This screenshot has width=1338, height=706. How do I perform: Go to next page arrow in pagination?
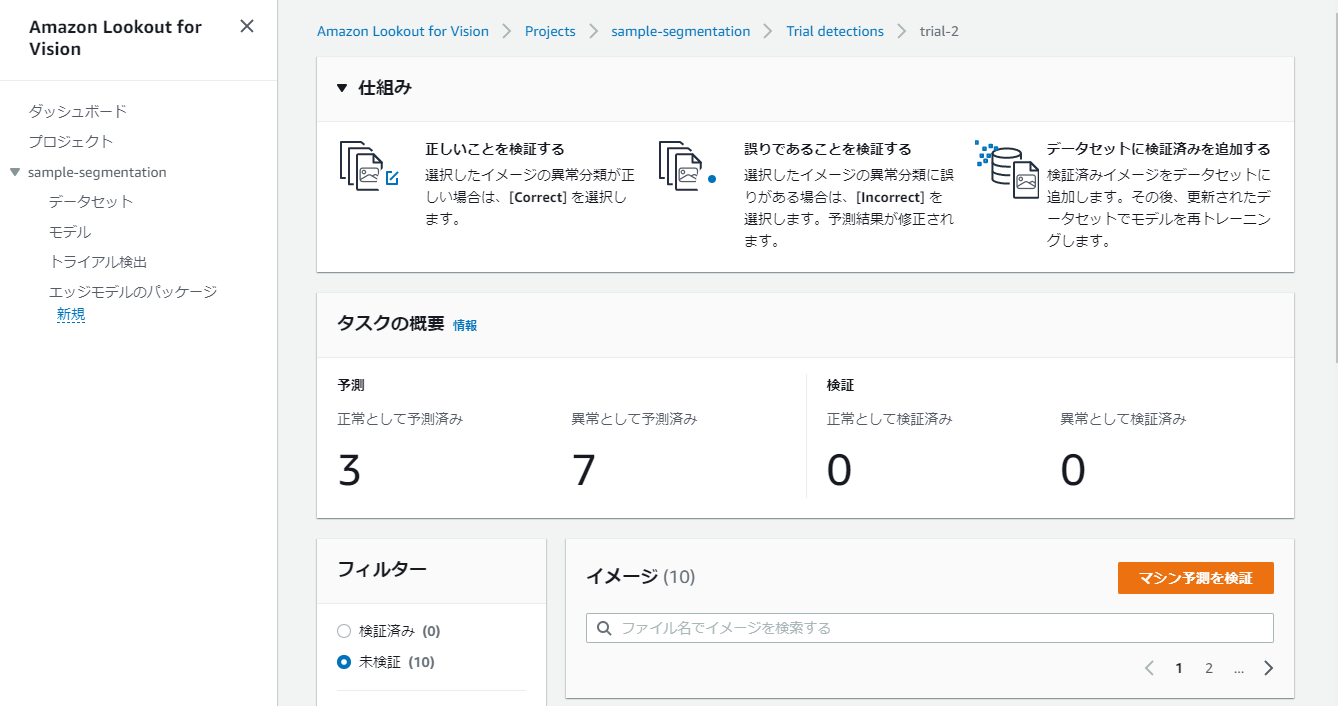1269,668
